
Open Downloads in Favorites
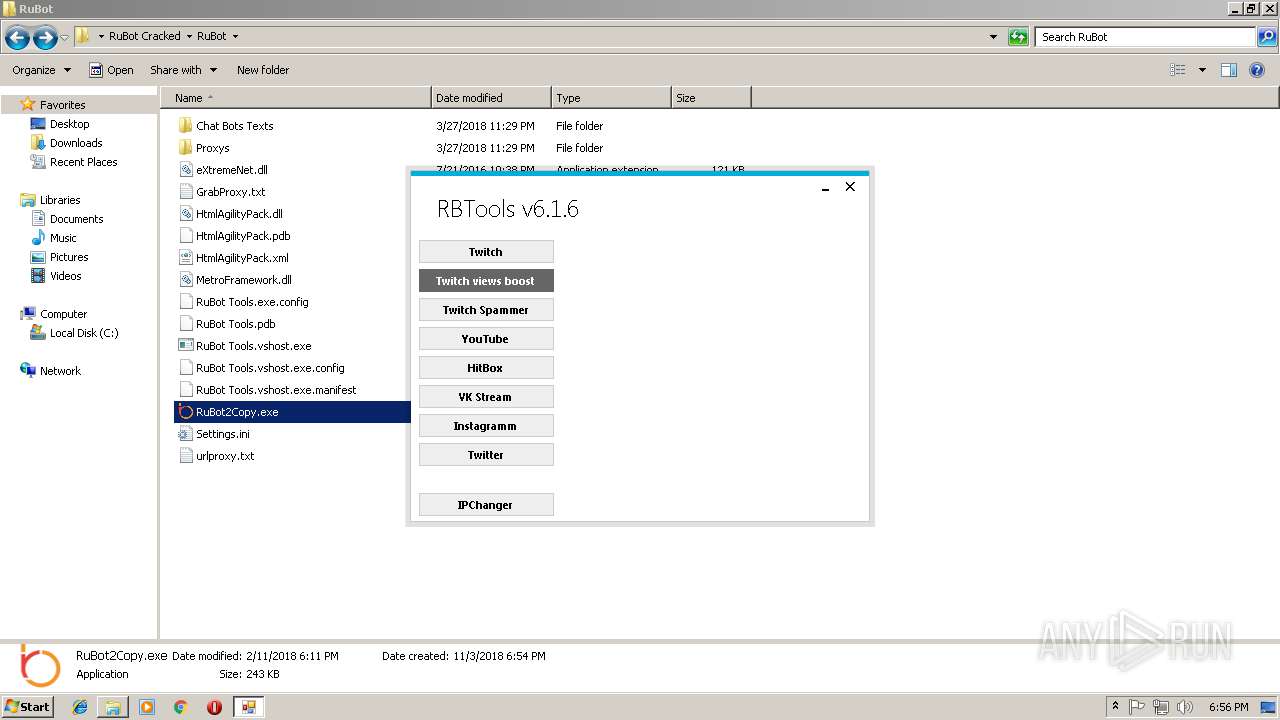[x=76, y=143]
